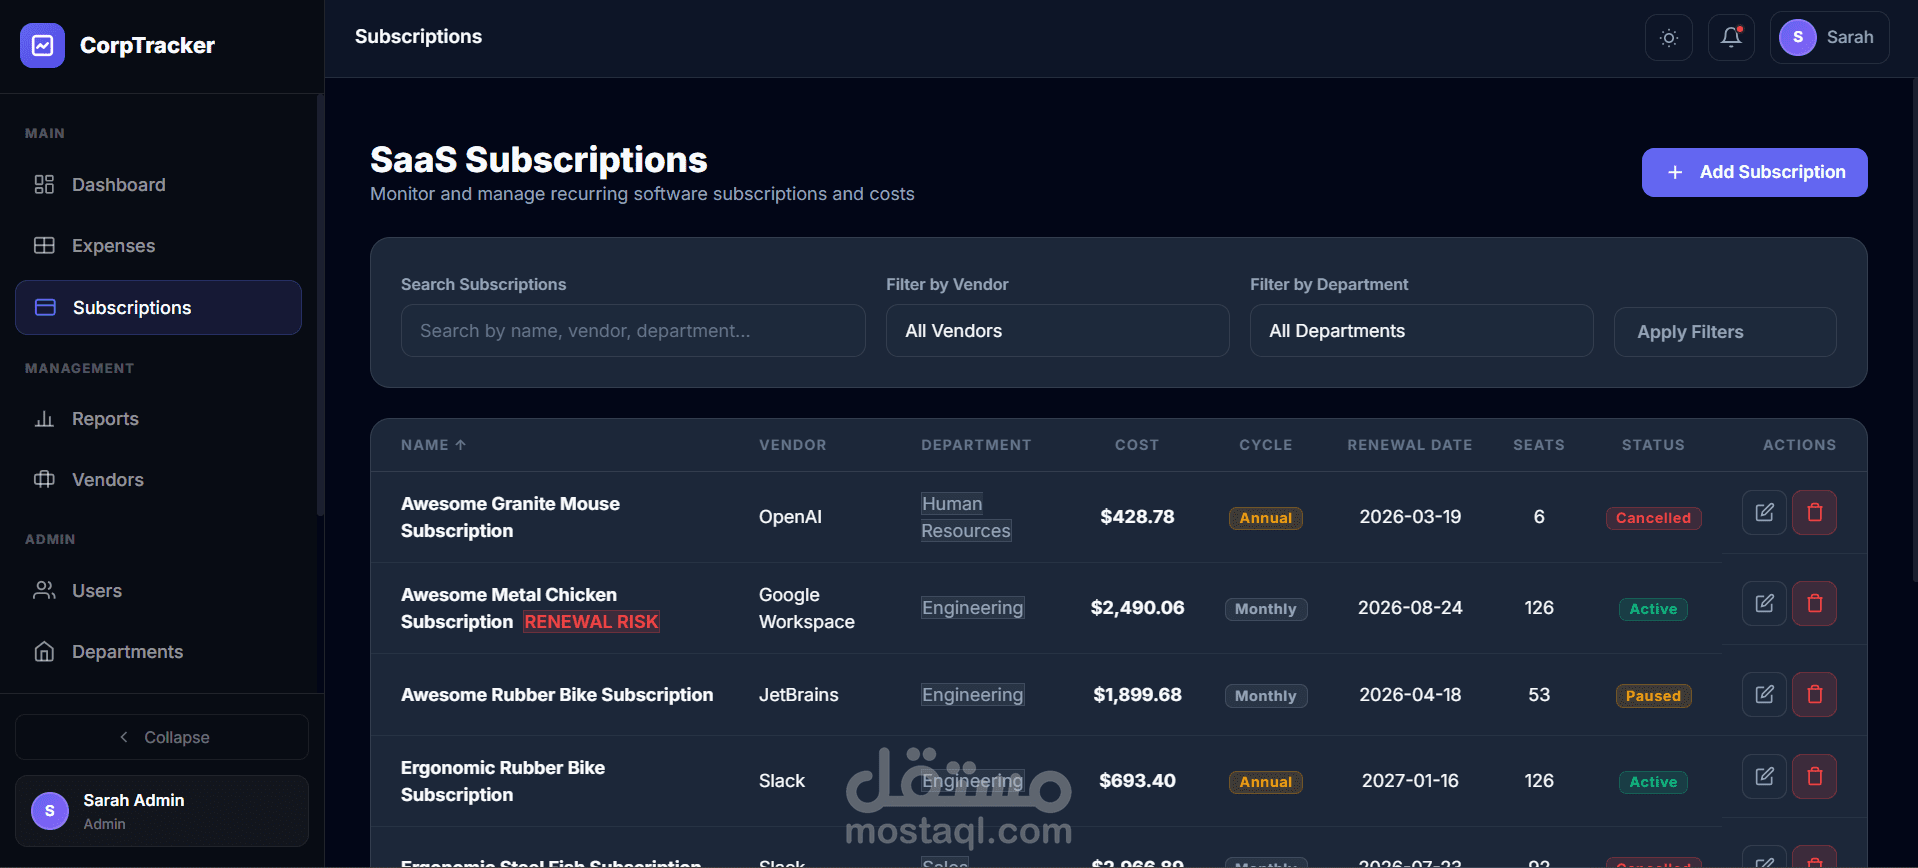Sort by the Status column header
Image resolution: width=1918 pixels, height=868 pixels.
point(1653,445)
